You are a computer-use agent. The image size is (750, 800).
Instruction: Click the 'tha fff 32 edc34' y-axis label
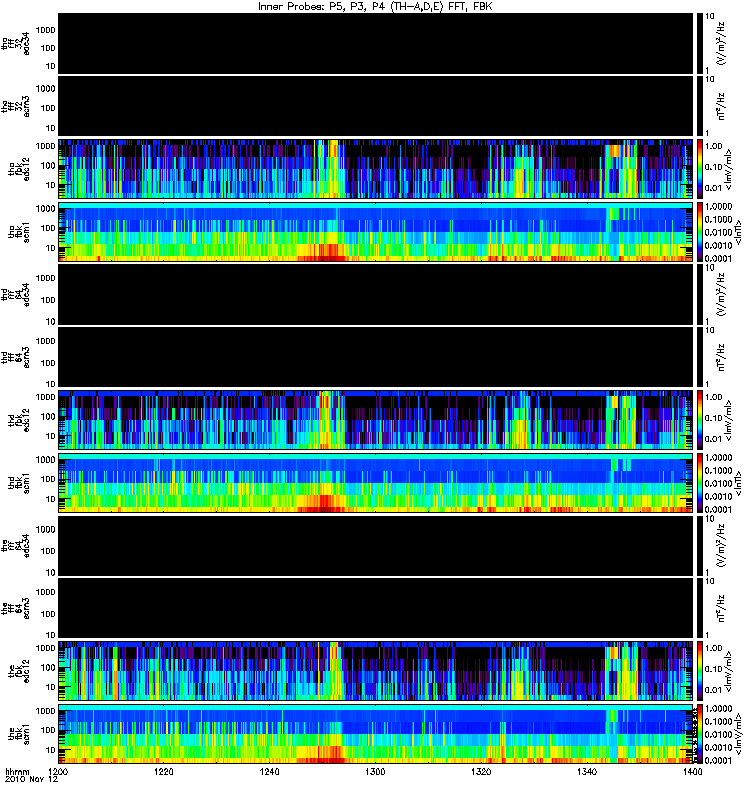pyautogui.click(x=15, y=43)
